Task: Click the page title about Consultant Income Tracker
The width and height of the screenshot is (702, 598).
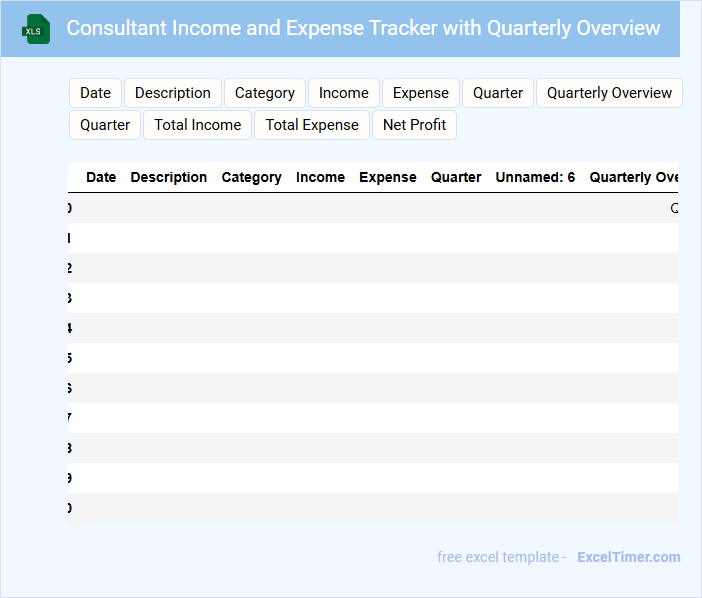Action: click(x=363, y=28)
